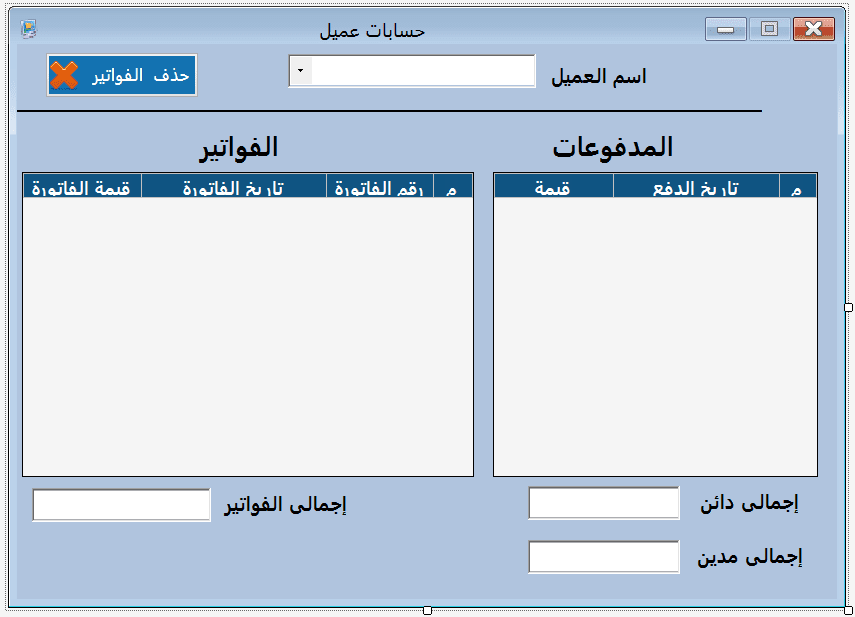Screen dimensions: 855x617
Task: Click the تاريخ الدفع column header
Action: pos(696,186)
